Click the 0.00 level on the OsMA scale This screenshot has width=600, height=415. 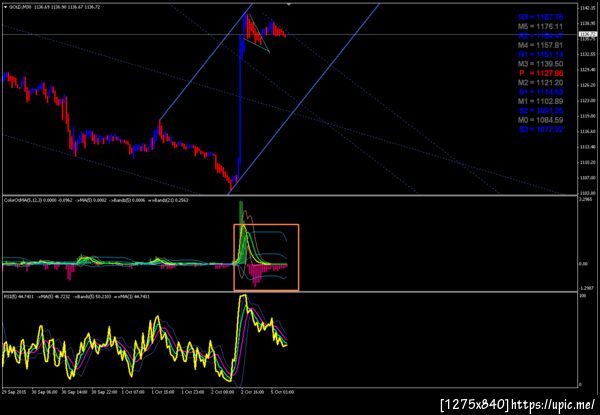(x=584, y=264)
